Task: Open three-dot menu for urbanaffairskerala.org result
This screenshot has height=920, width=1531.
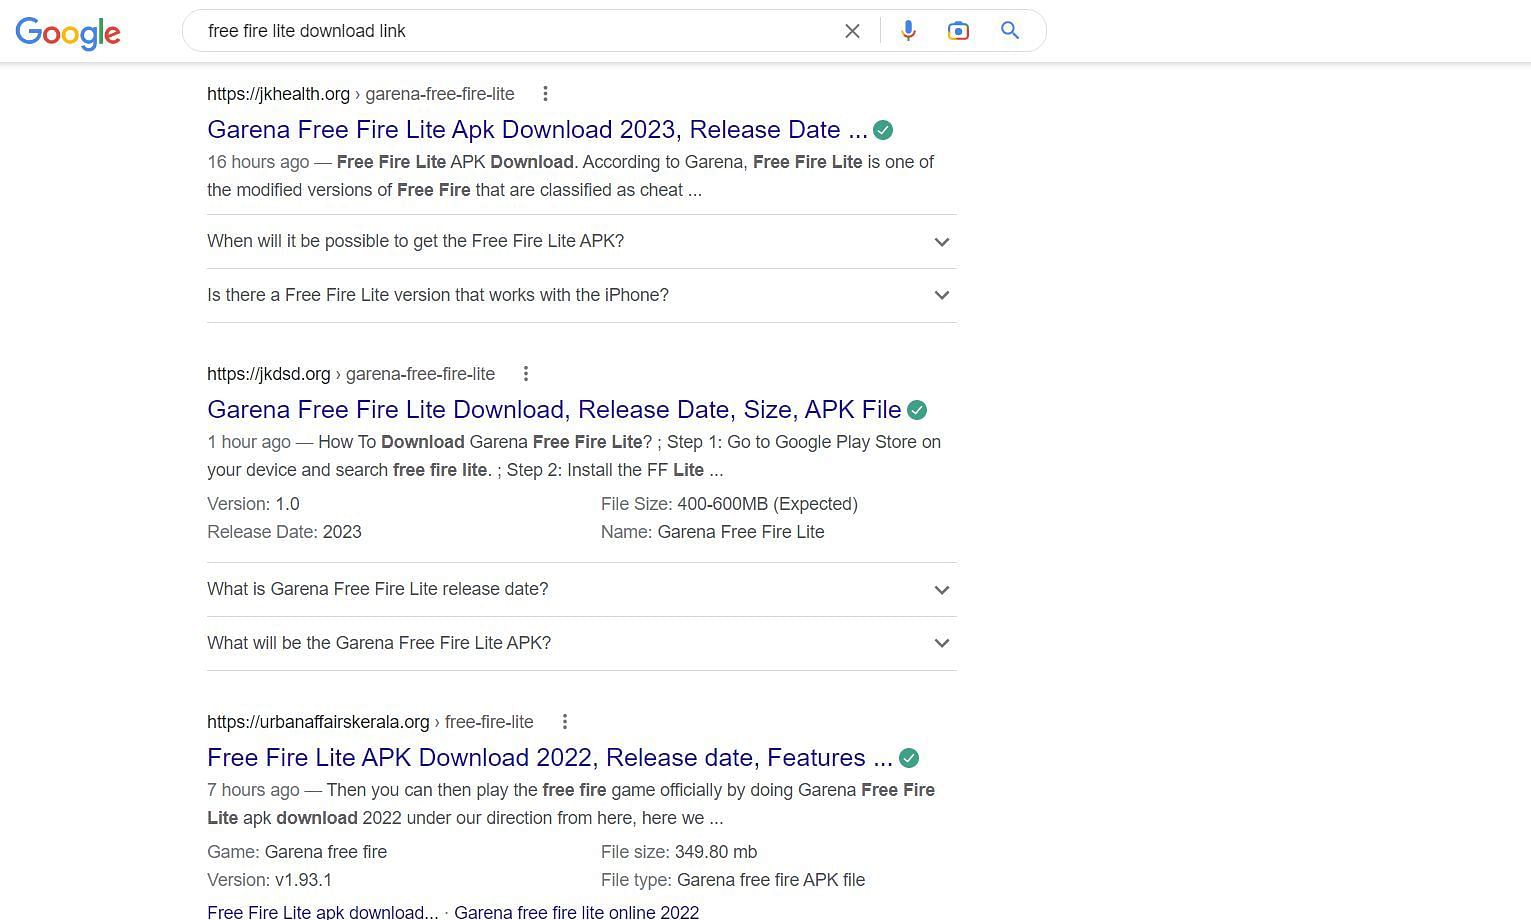Action: coord(565,722)
